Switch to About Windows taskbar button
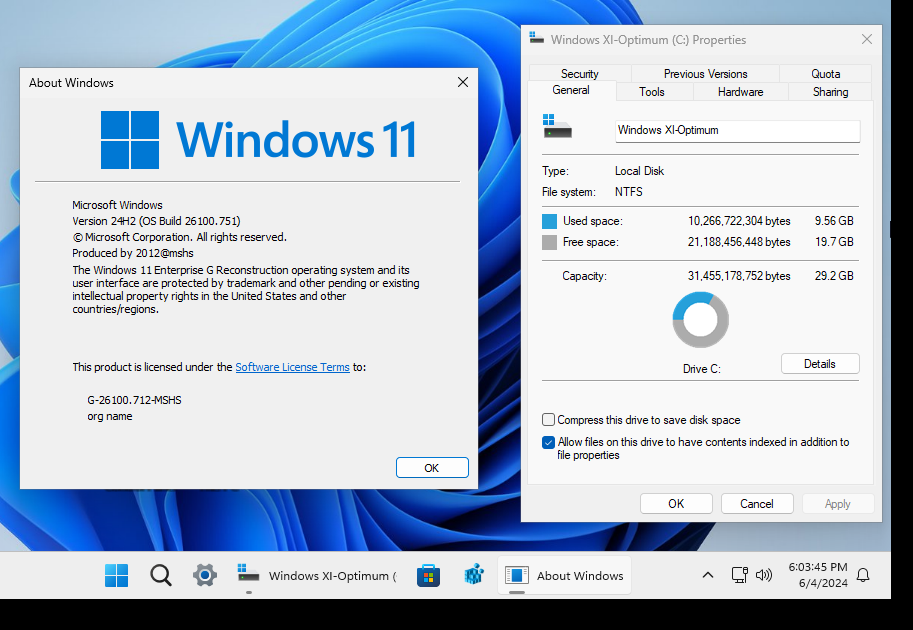 click(564, 575)
